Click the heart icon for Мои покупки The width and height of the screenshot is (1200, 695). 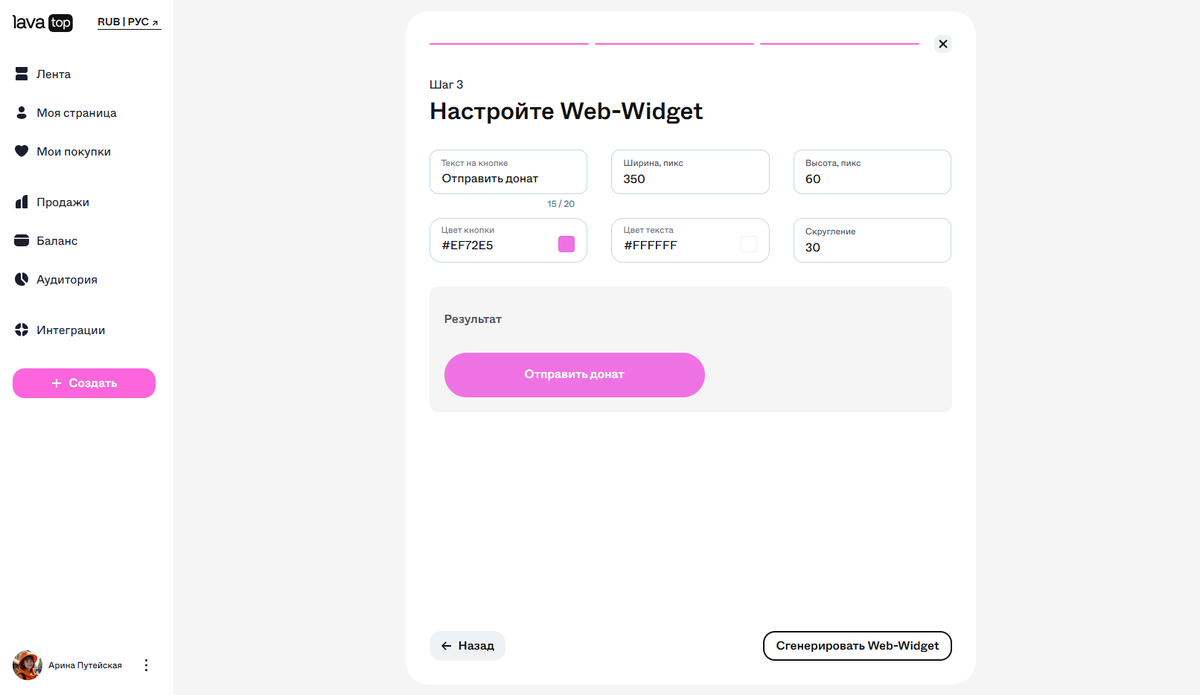click(22, 152)
